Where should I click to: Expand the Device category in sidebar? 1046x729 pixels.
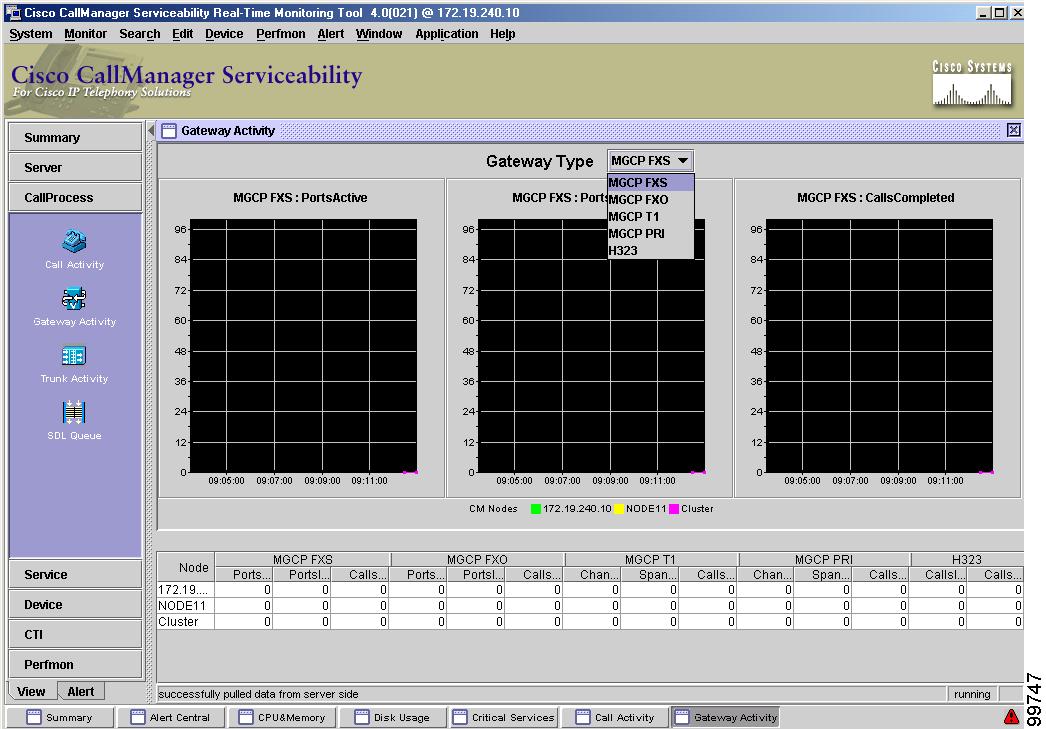point(75,604)
